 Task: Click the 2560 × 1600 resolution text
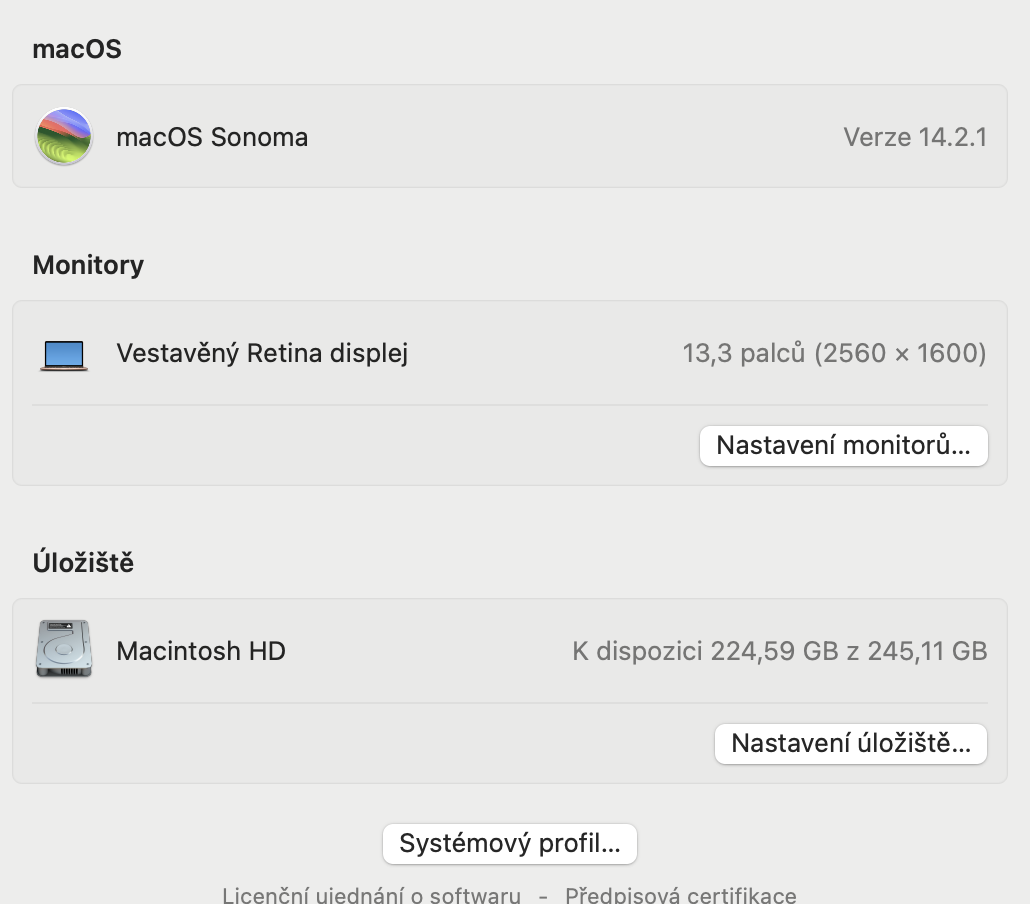[900, 353]
